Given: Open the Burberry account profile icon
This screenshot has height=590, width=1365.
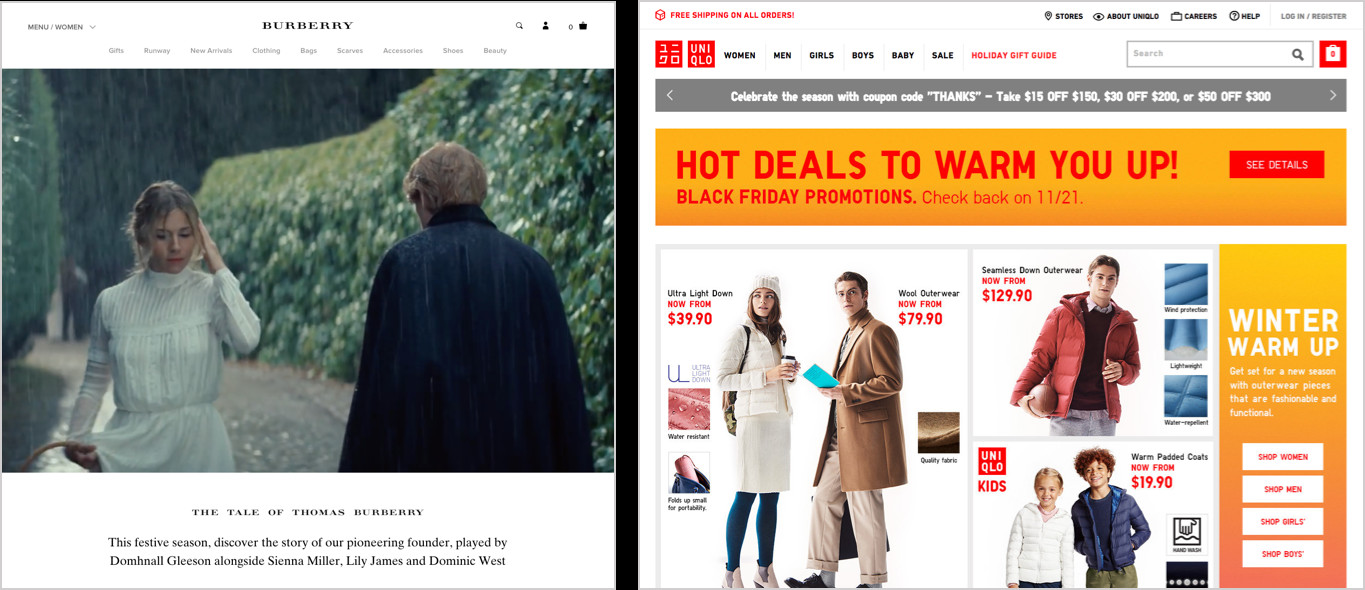Looking at the screenshot, I should [546, 26].
